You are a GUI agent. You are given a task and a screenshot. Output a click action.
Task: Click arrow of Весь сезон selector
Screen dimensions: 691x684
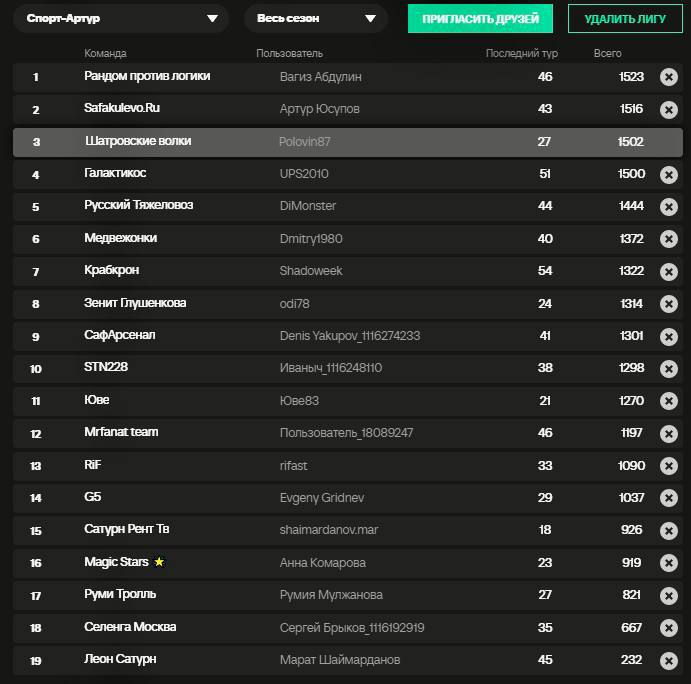371,19
